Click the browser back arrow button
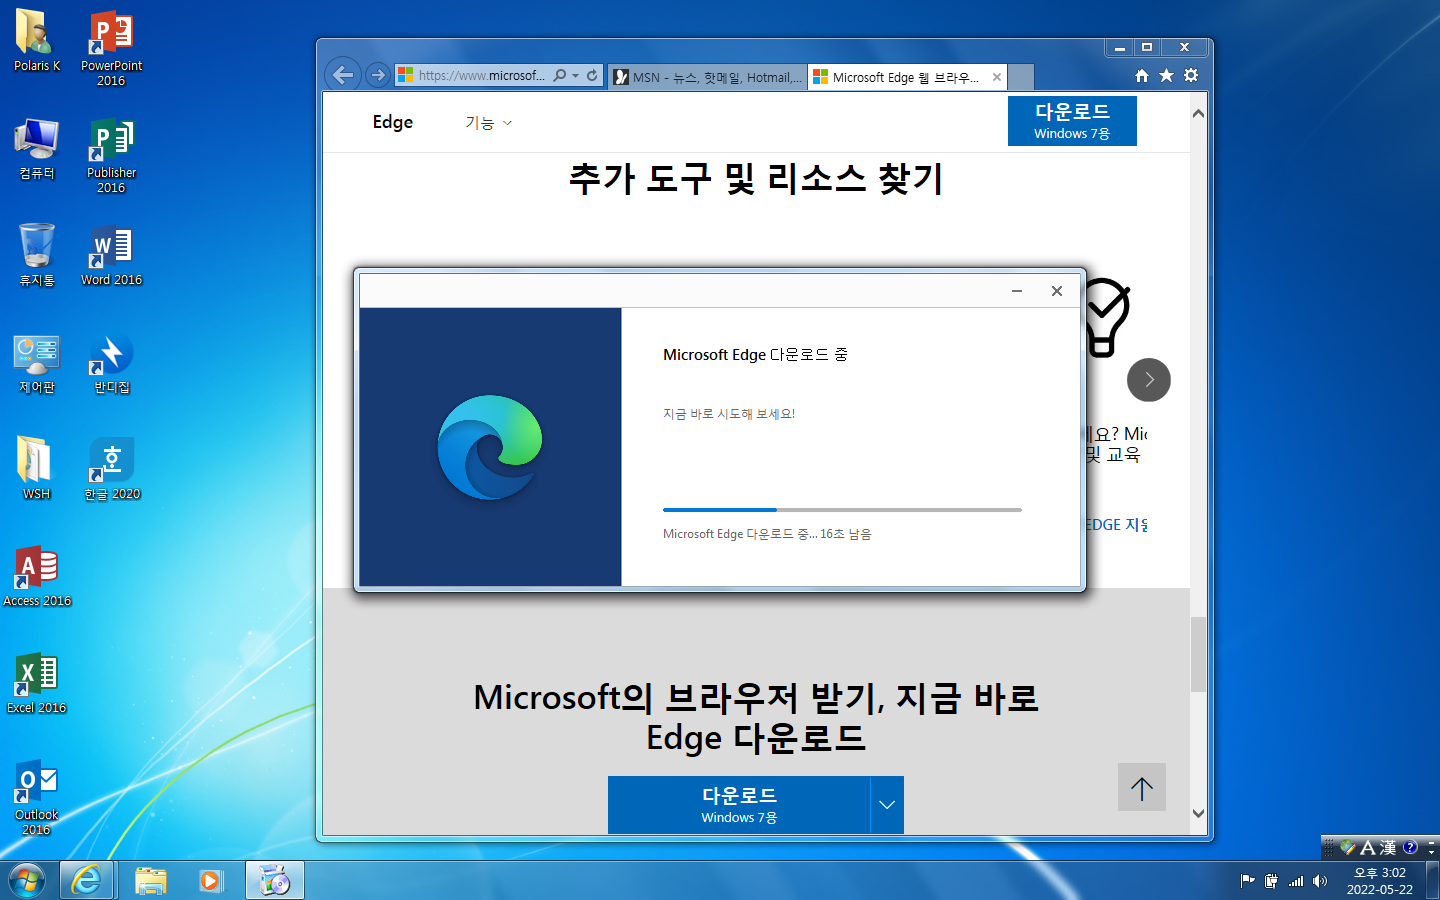 (343, 74)
